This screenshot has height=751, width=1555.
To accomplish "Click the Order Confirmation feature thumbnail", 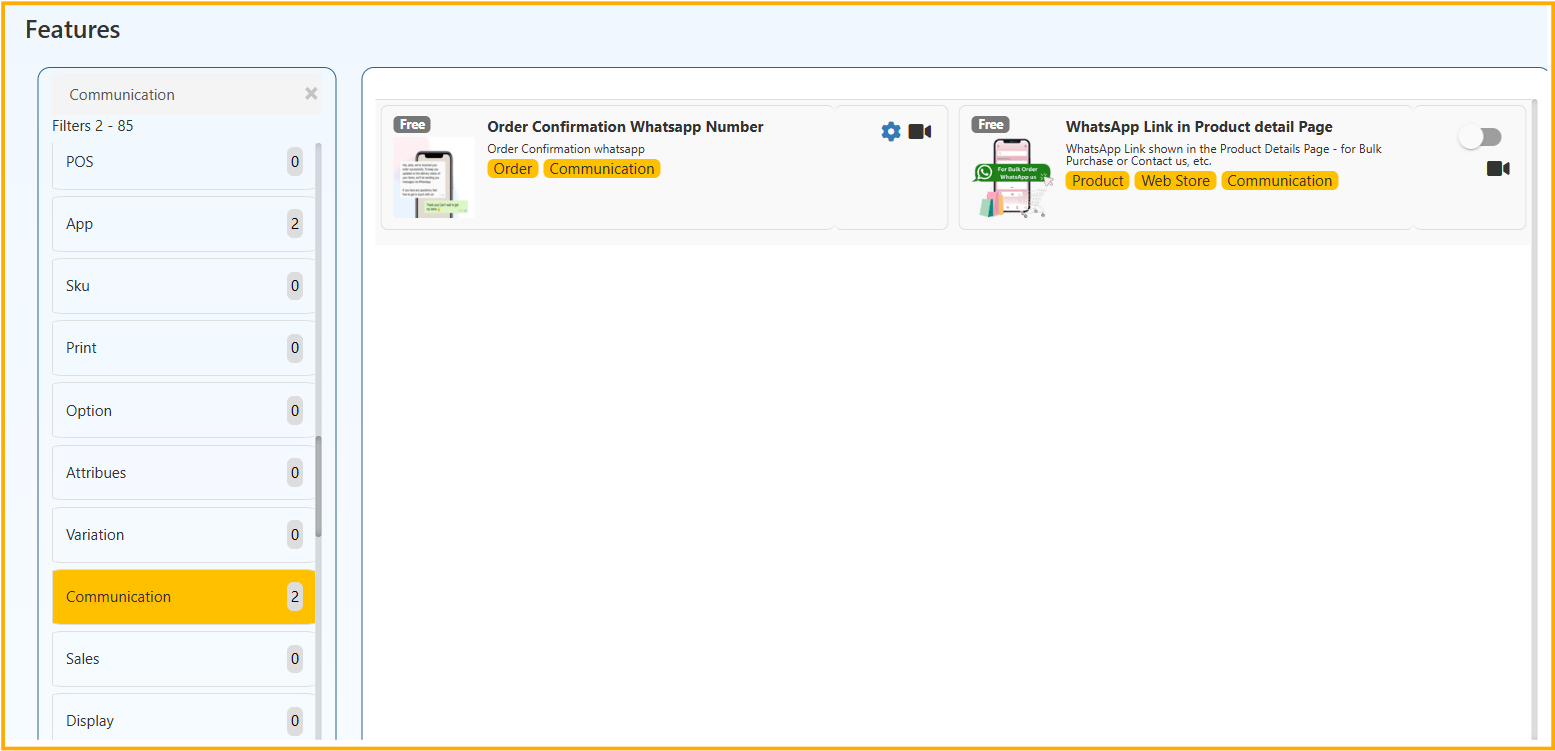I will 434,177.
